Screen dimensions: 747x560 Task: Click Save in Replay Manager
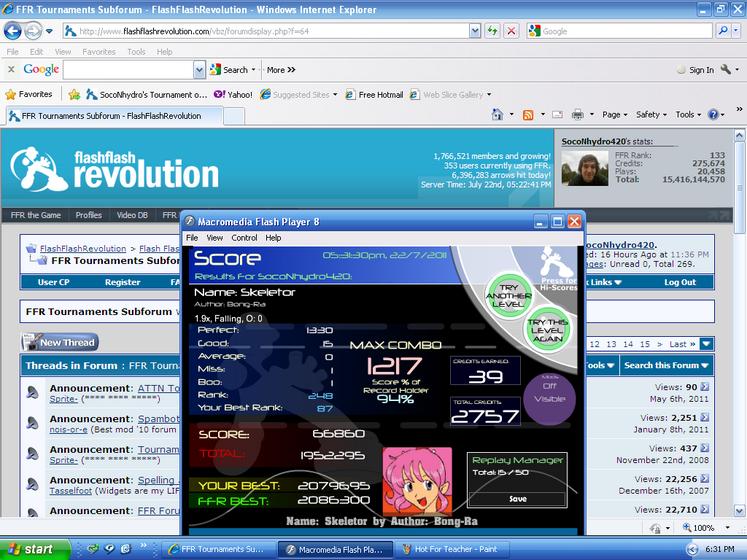517,499
